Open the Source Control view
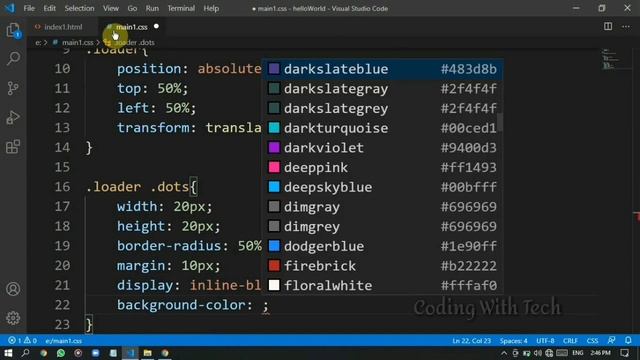Screen dimensions: 640x360 [x=13, y=88]
